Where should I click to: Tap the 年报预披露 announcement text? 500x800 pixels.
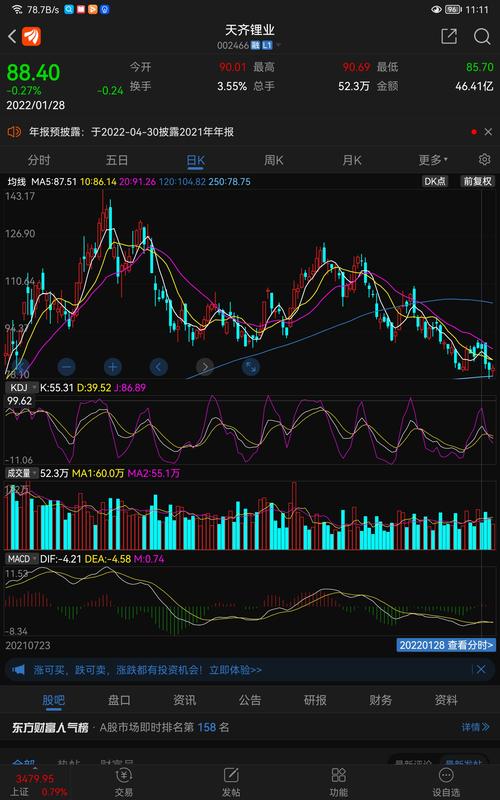[131, 132]
